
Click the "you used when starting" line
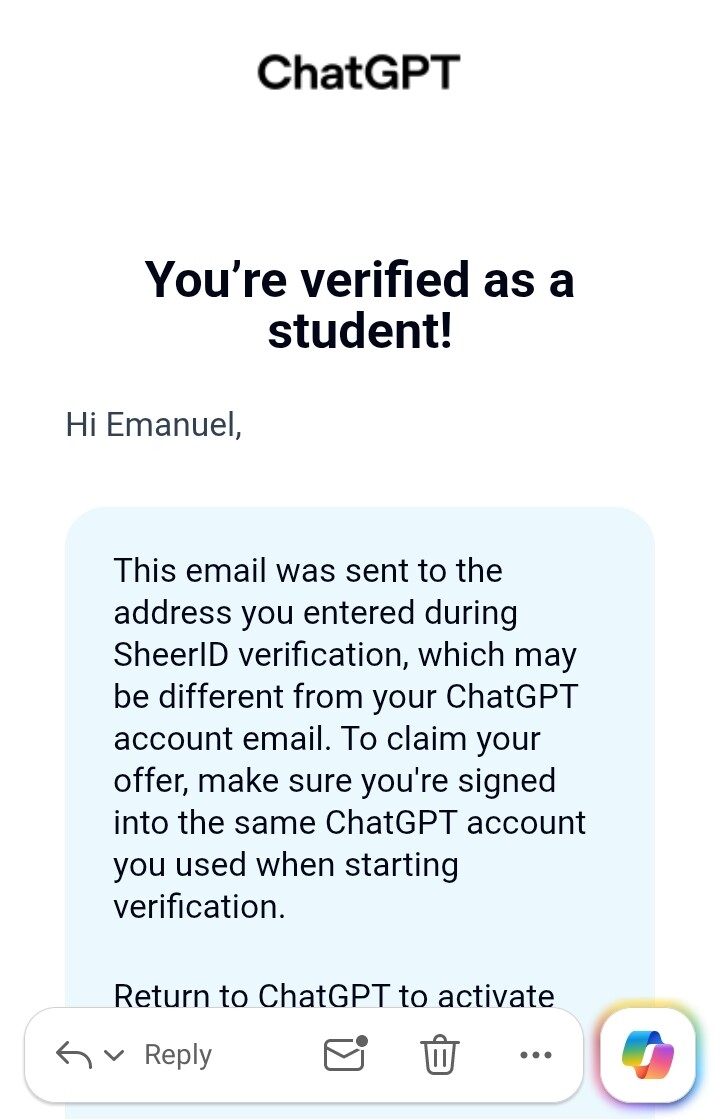(286, 865)
